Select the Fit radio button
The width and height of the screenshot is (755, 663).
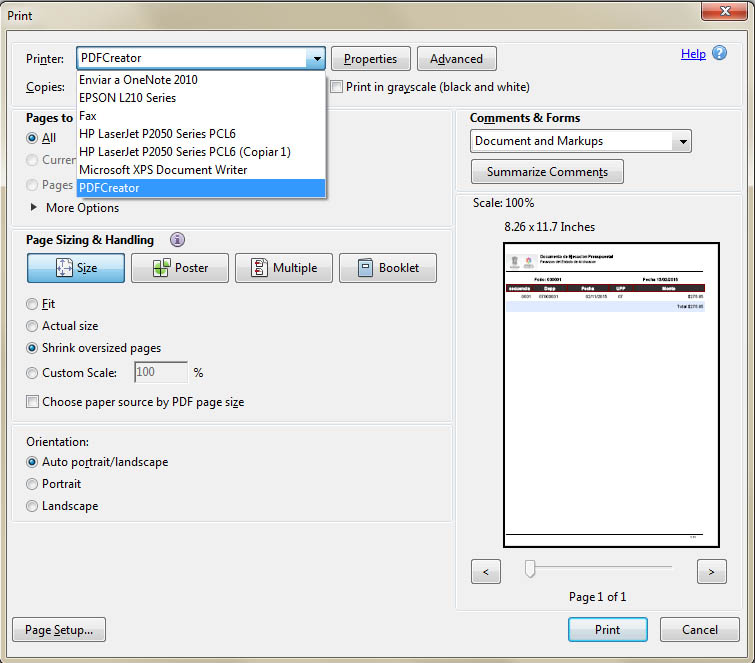click(x=32, y=304)
